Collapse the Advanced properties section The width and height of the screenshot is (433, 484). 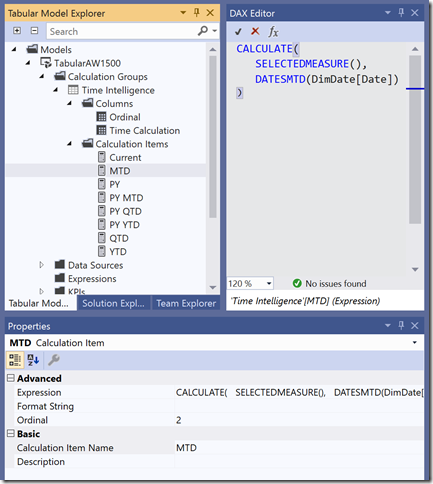[x=11, y=378]
